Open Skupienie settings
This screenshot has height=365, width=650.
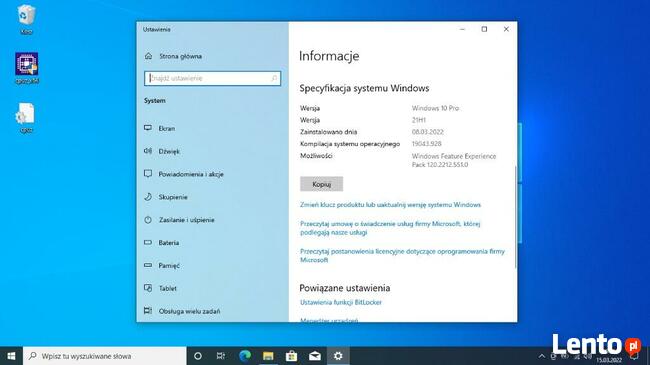[x=166, y=197]
